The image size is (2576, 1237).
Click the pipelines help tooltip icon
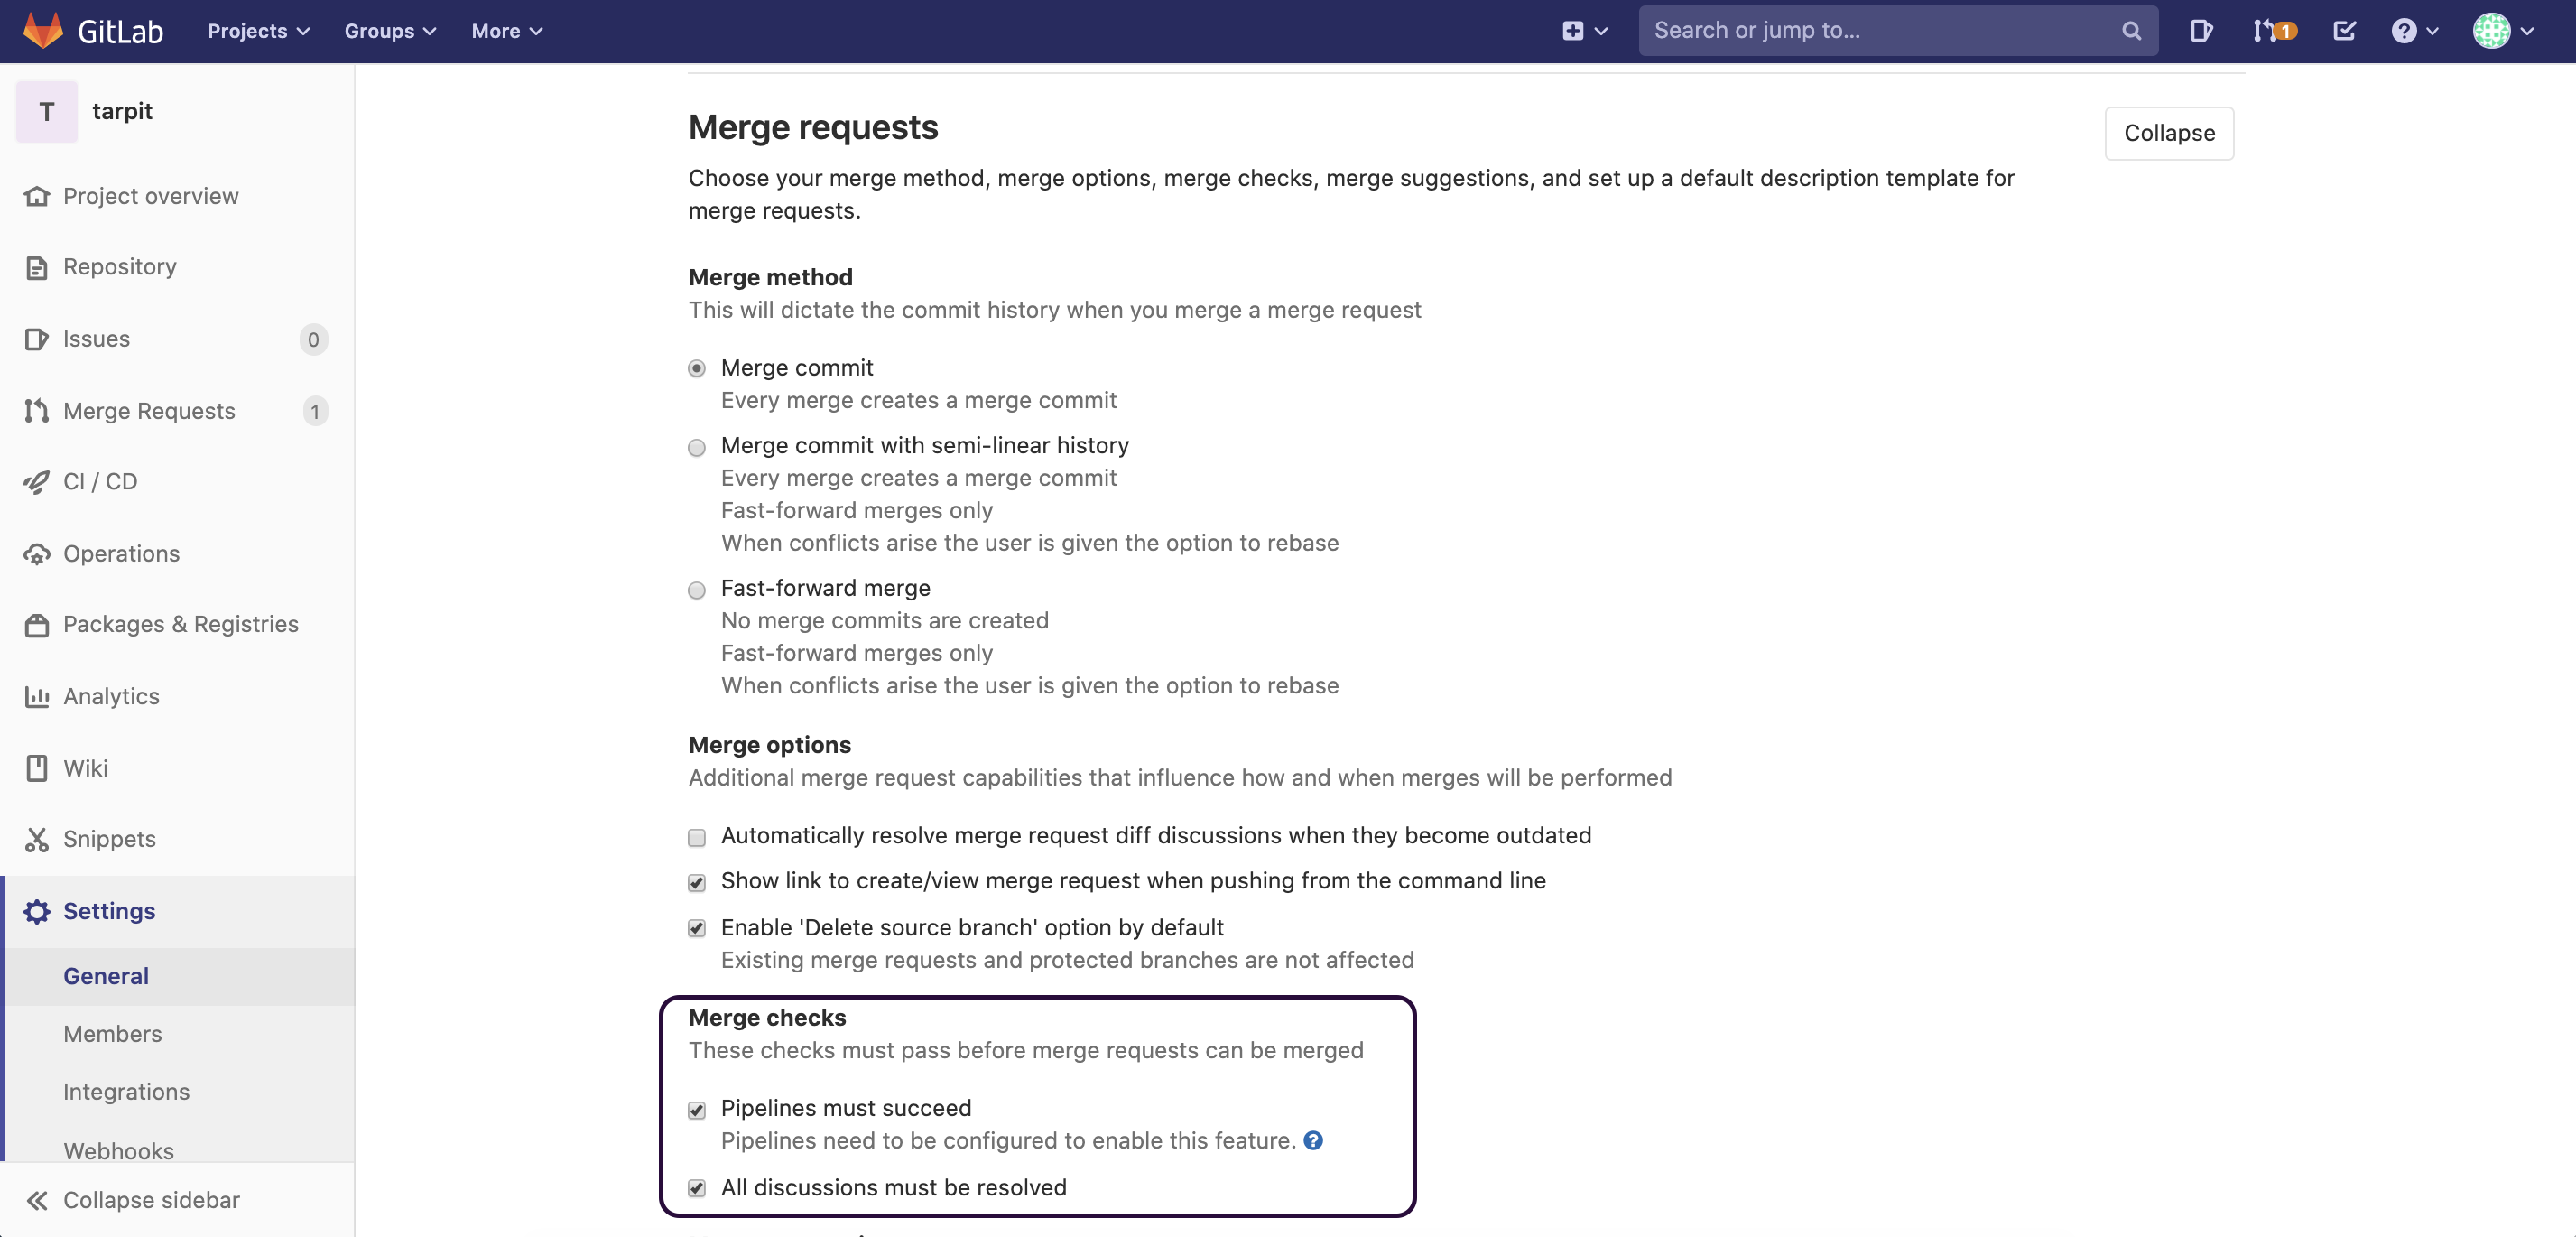tap(1313, 1141)
